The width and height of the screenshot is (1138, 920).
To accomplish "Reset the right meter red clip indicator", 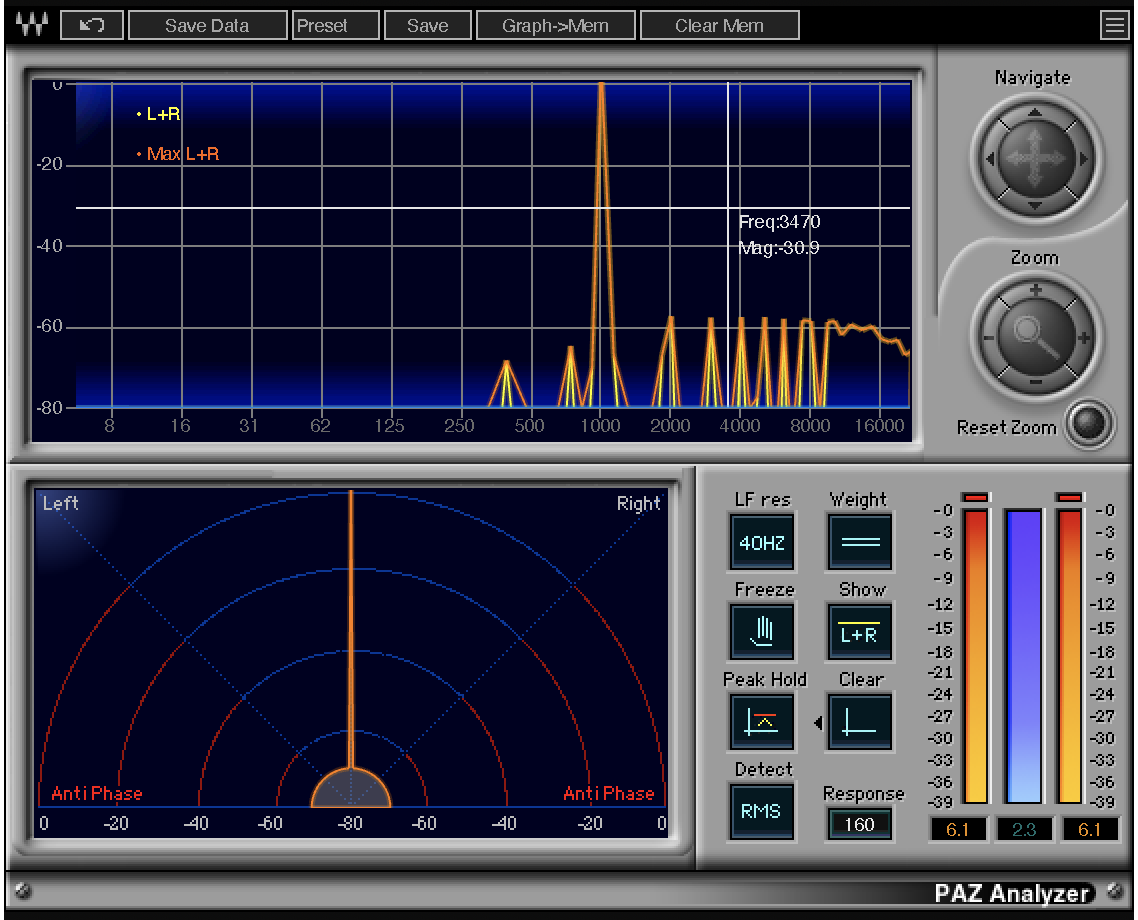I will (1070, 497).
